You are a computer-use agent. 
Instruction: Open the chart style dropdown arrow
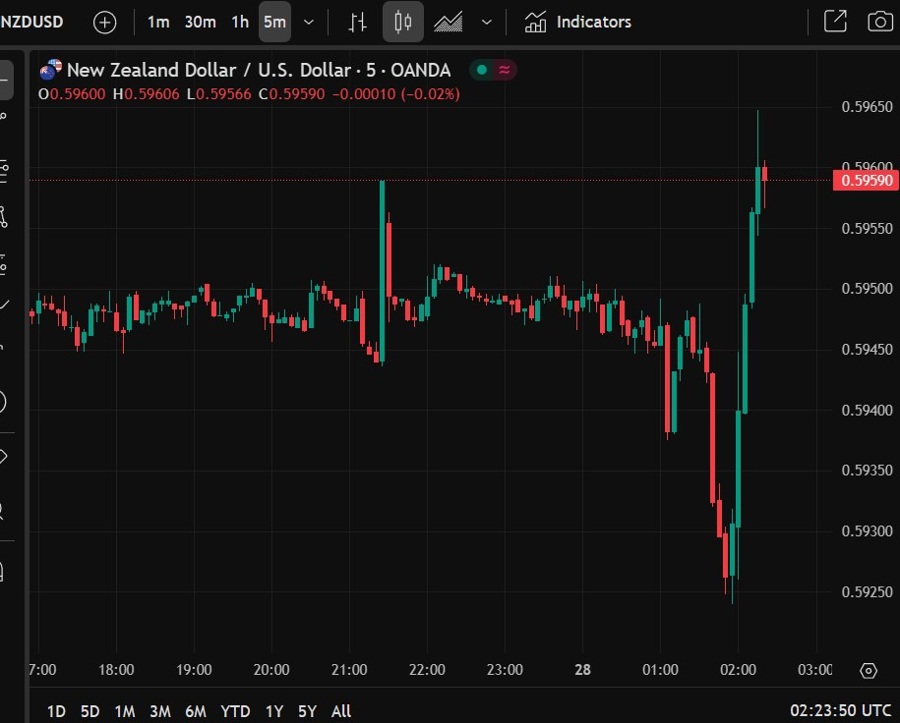tap(487, 21)
